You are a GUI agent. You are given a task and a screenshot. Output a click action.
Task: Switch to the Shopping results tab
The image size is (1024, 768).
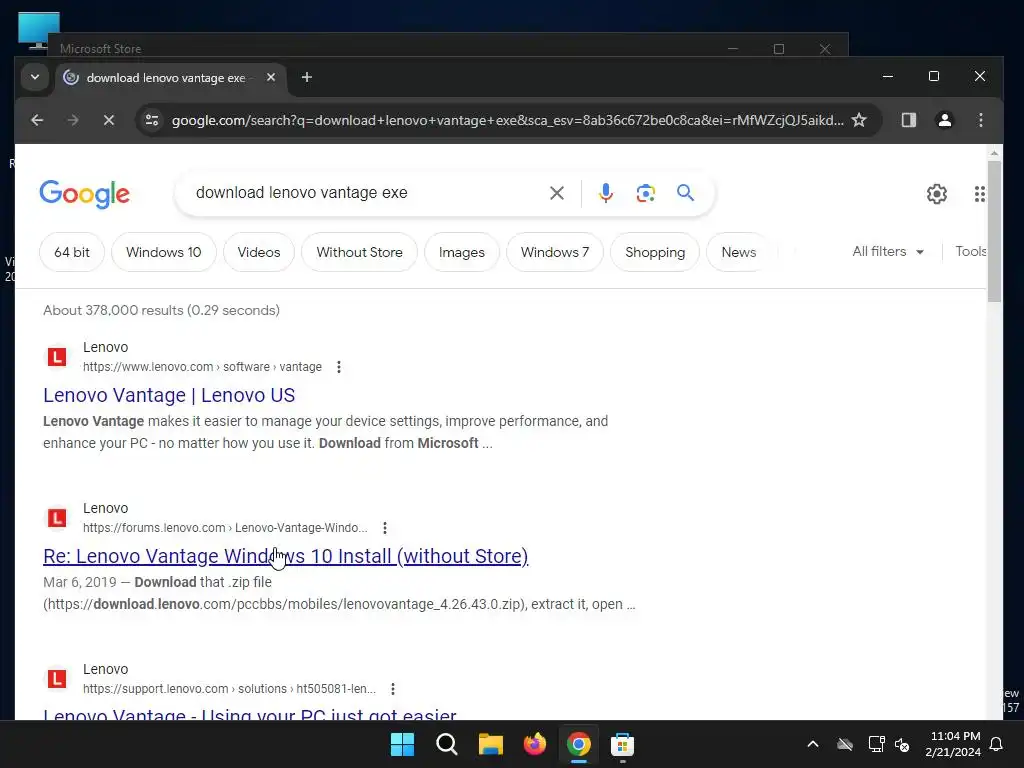655,252
